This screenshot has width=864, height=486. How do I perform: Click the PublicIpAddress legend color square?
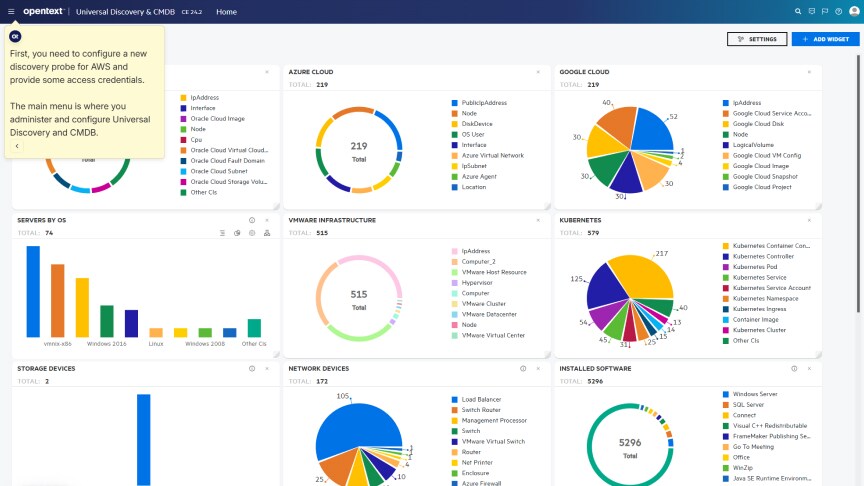pos(455,103)
